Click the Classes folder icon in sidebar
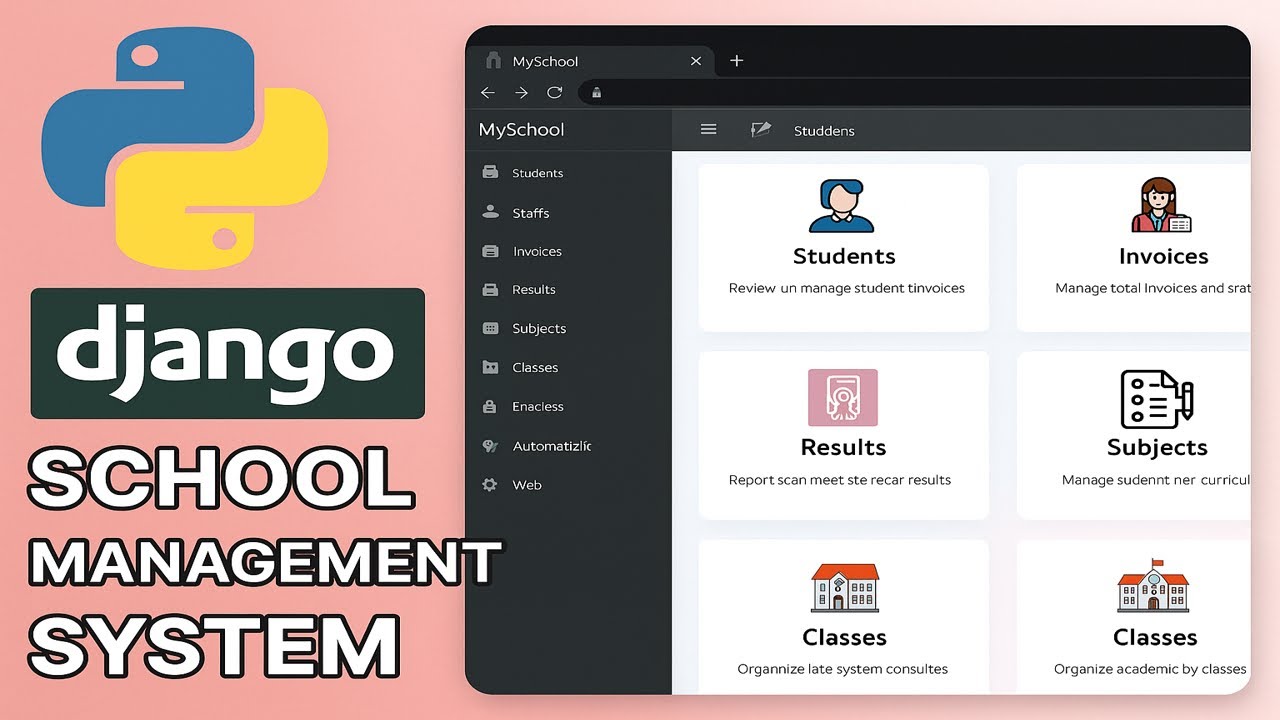Screen dimensions: 1280x720 (490, 367)
